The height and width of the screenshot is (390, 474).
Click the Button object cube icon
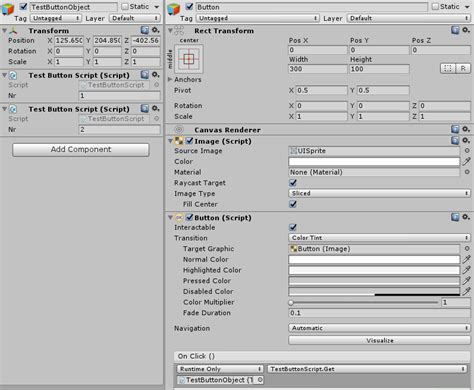(x=174, y=9)
